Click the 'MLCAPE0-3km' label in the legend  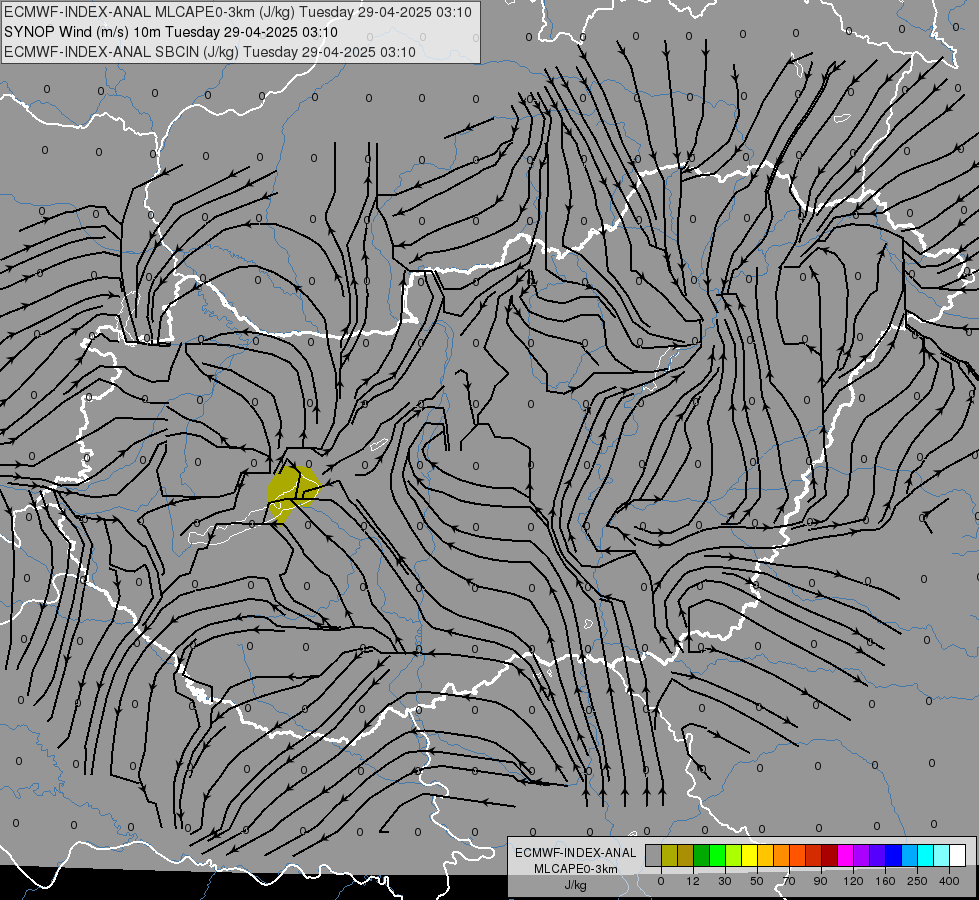coord(575,869)
